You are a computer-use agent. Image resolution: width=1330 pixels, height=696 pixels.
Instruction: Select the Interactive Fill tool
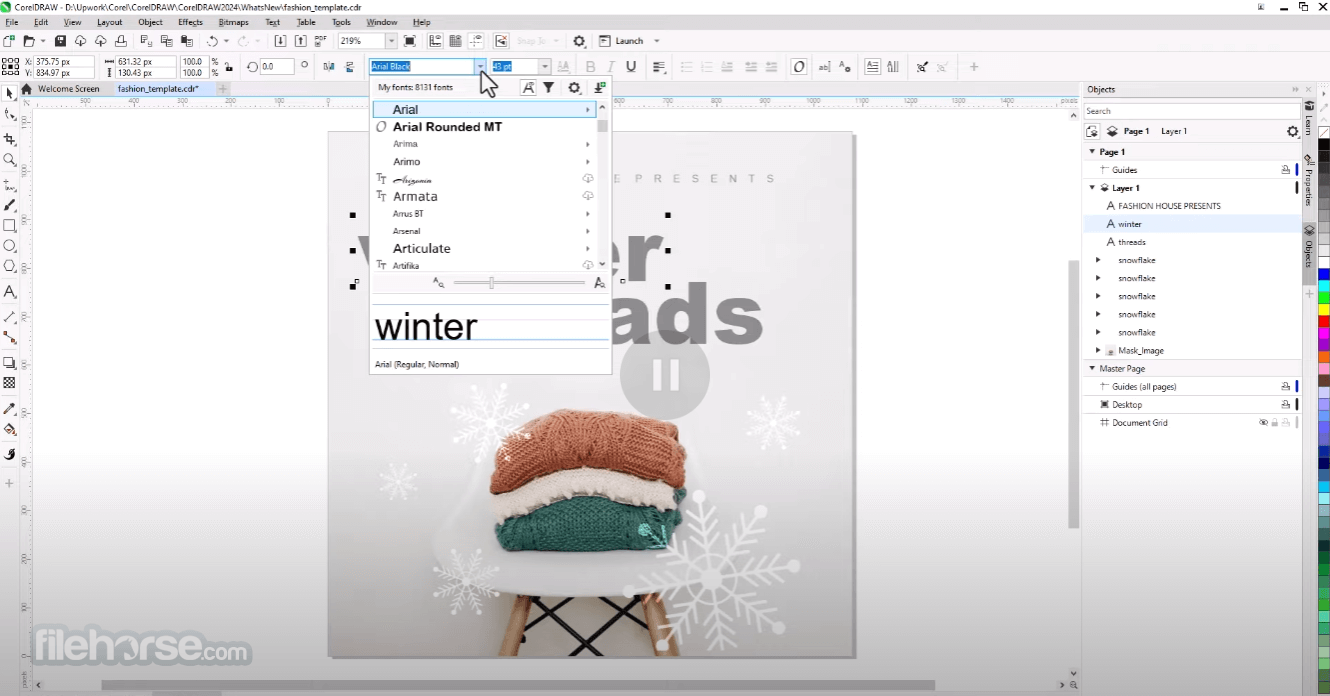pyautogui.click(x=10, y=430)
